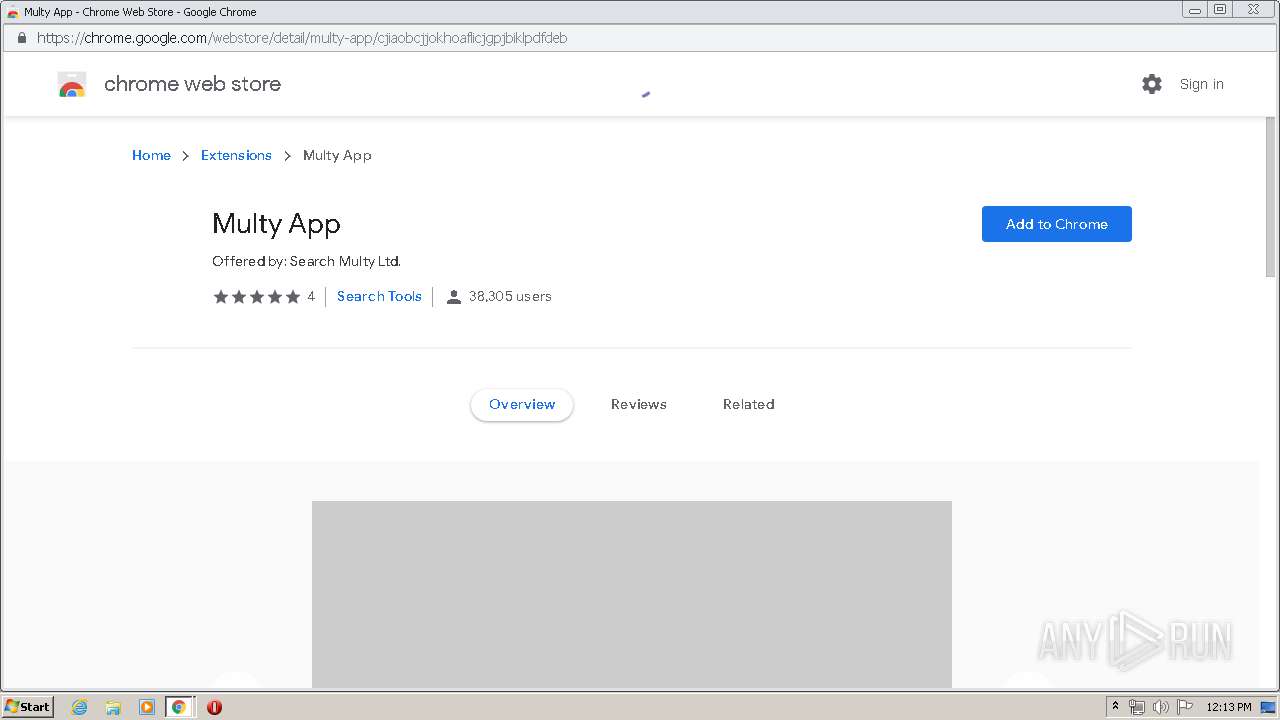Click the address bar URL
The image size is (1280, 720).
coord(302,38)
